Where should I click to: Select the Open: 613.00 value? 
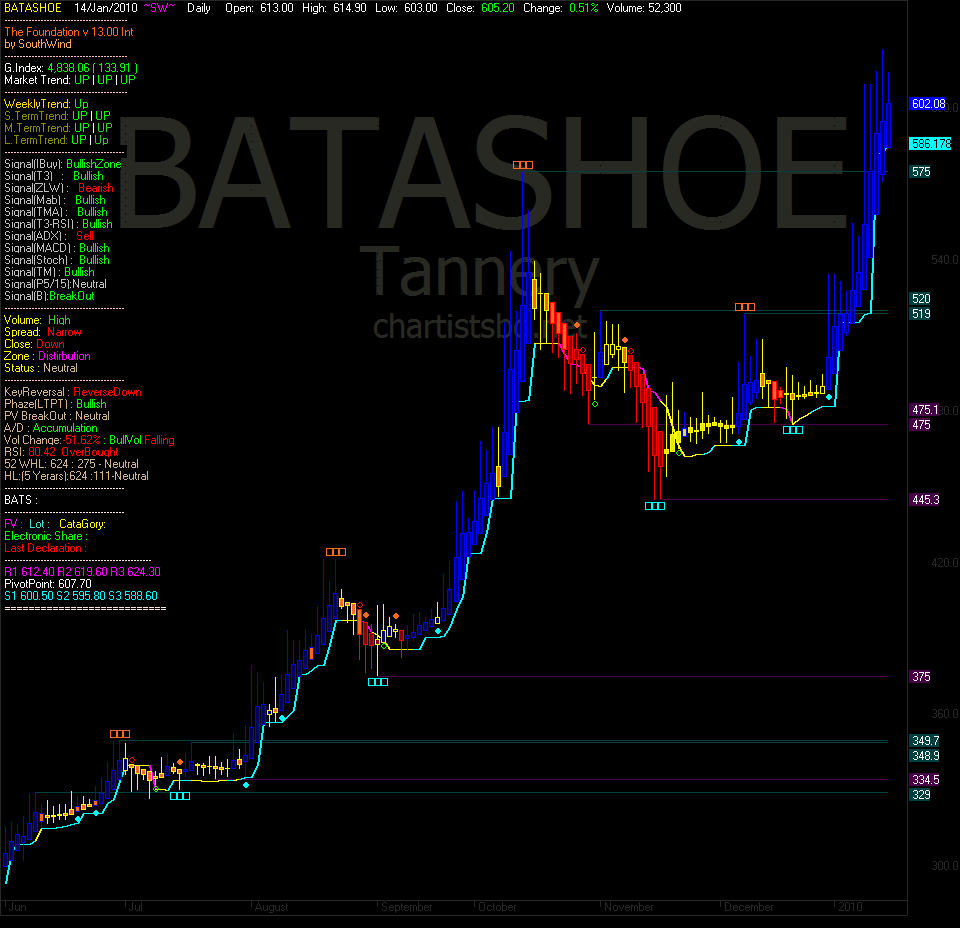tap(259, 8)
